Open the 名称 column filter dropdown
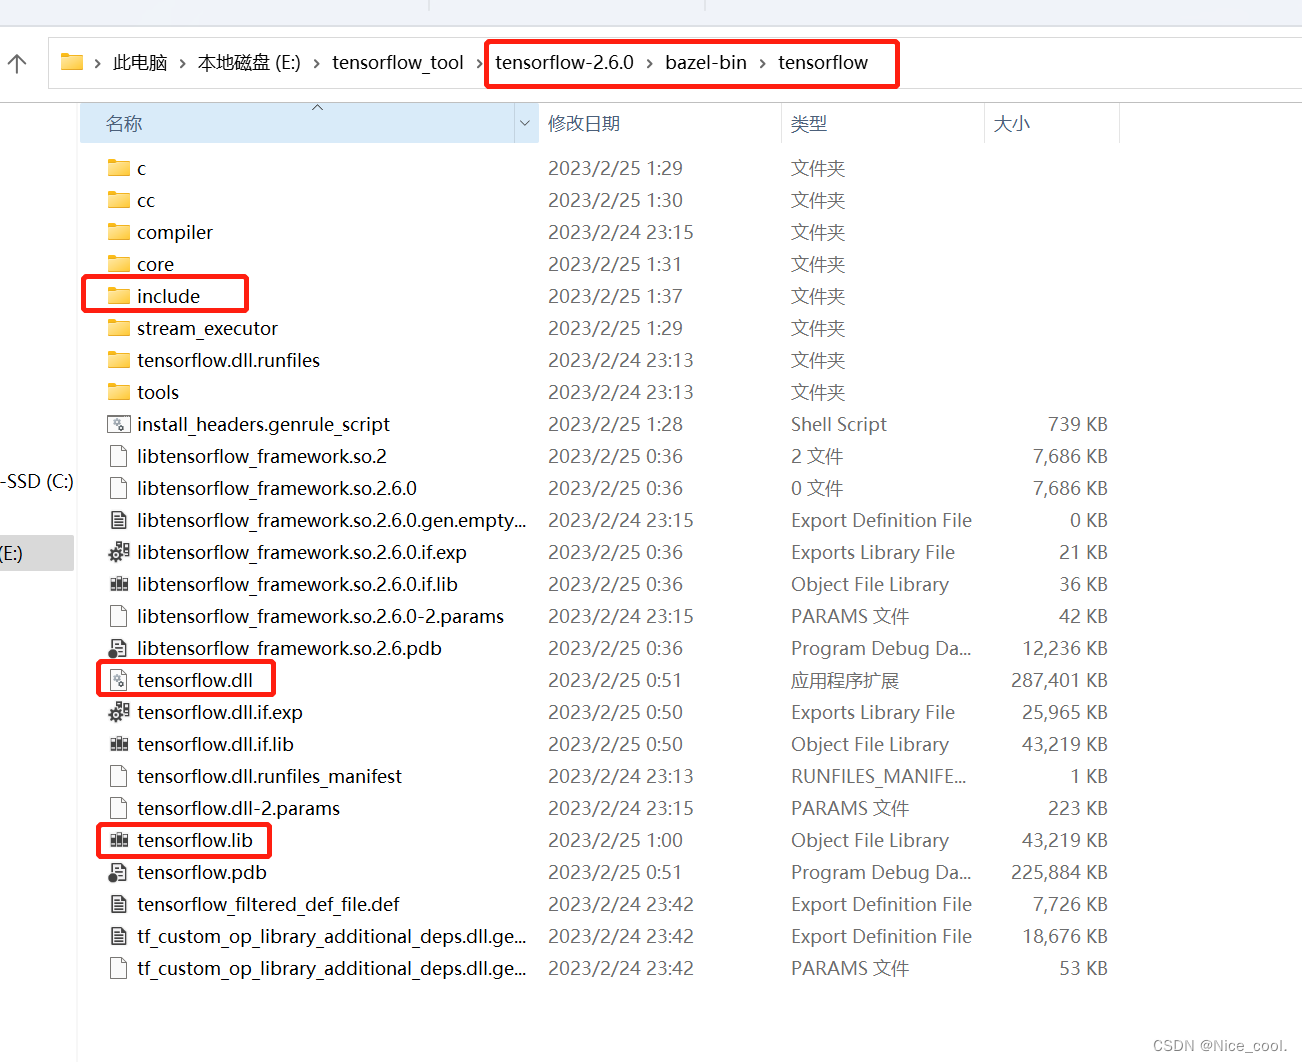The image size is (1302, 1062). pyautogui.click(x=525, y=122)
